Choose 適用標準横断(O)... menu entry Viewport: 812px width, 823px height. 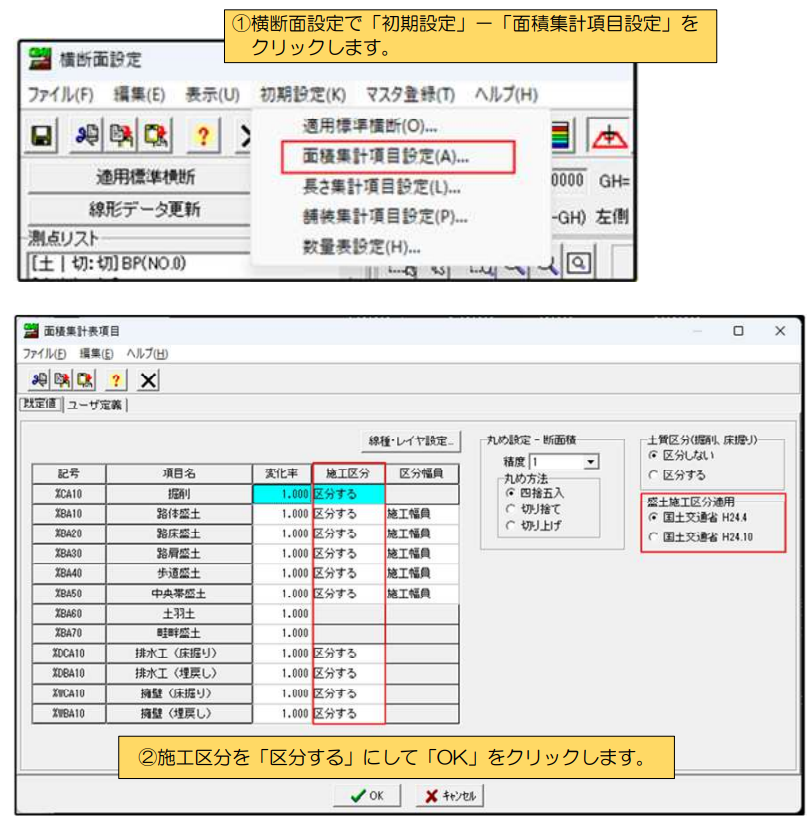click(x=370, y=126)
